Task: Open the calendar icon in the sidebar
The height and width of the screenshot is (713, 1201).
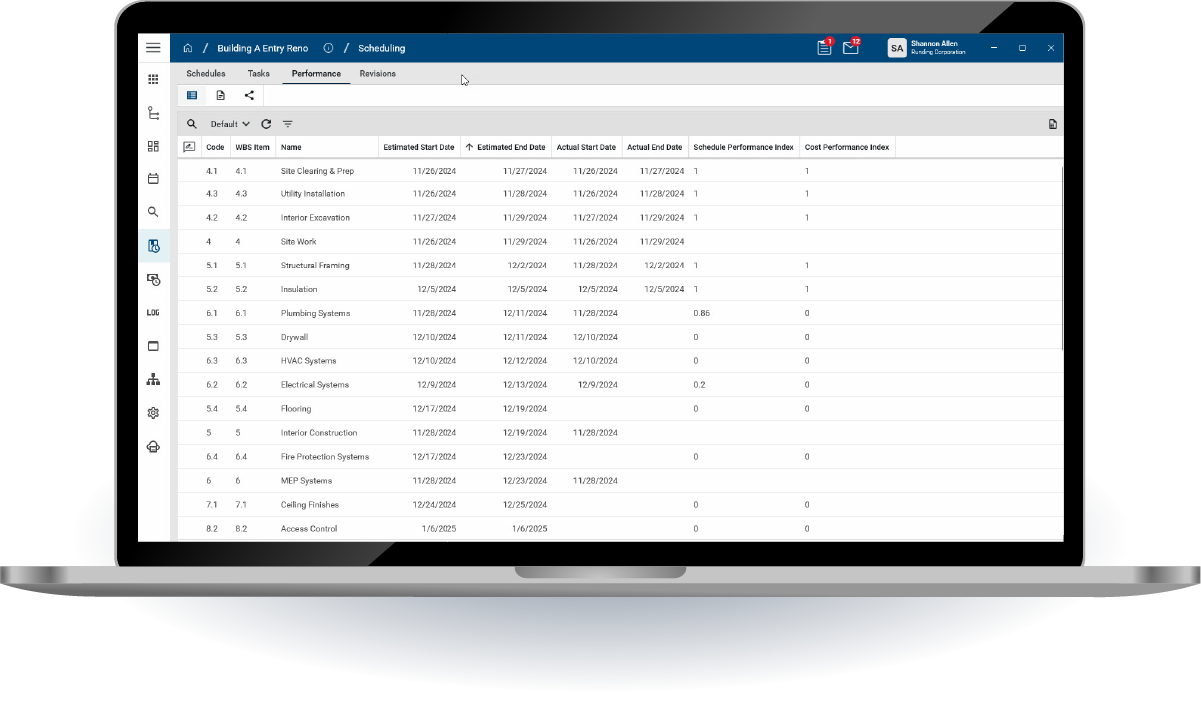Action: [x=153, y=178]
